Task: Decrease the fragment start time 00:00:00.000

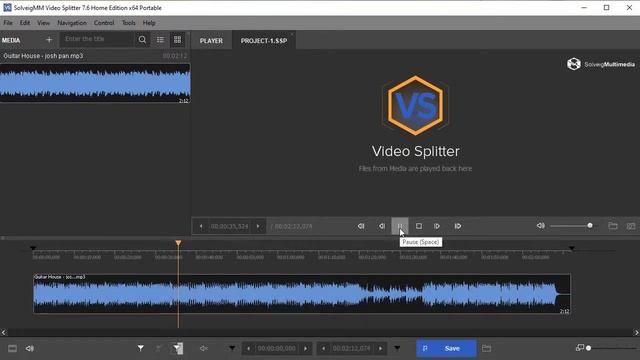Action: tap(248, 348)
